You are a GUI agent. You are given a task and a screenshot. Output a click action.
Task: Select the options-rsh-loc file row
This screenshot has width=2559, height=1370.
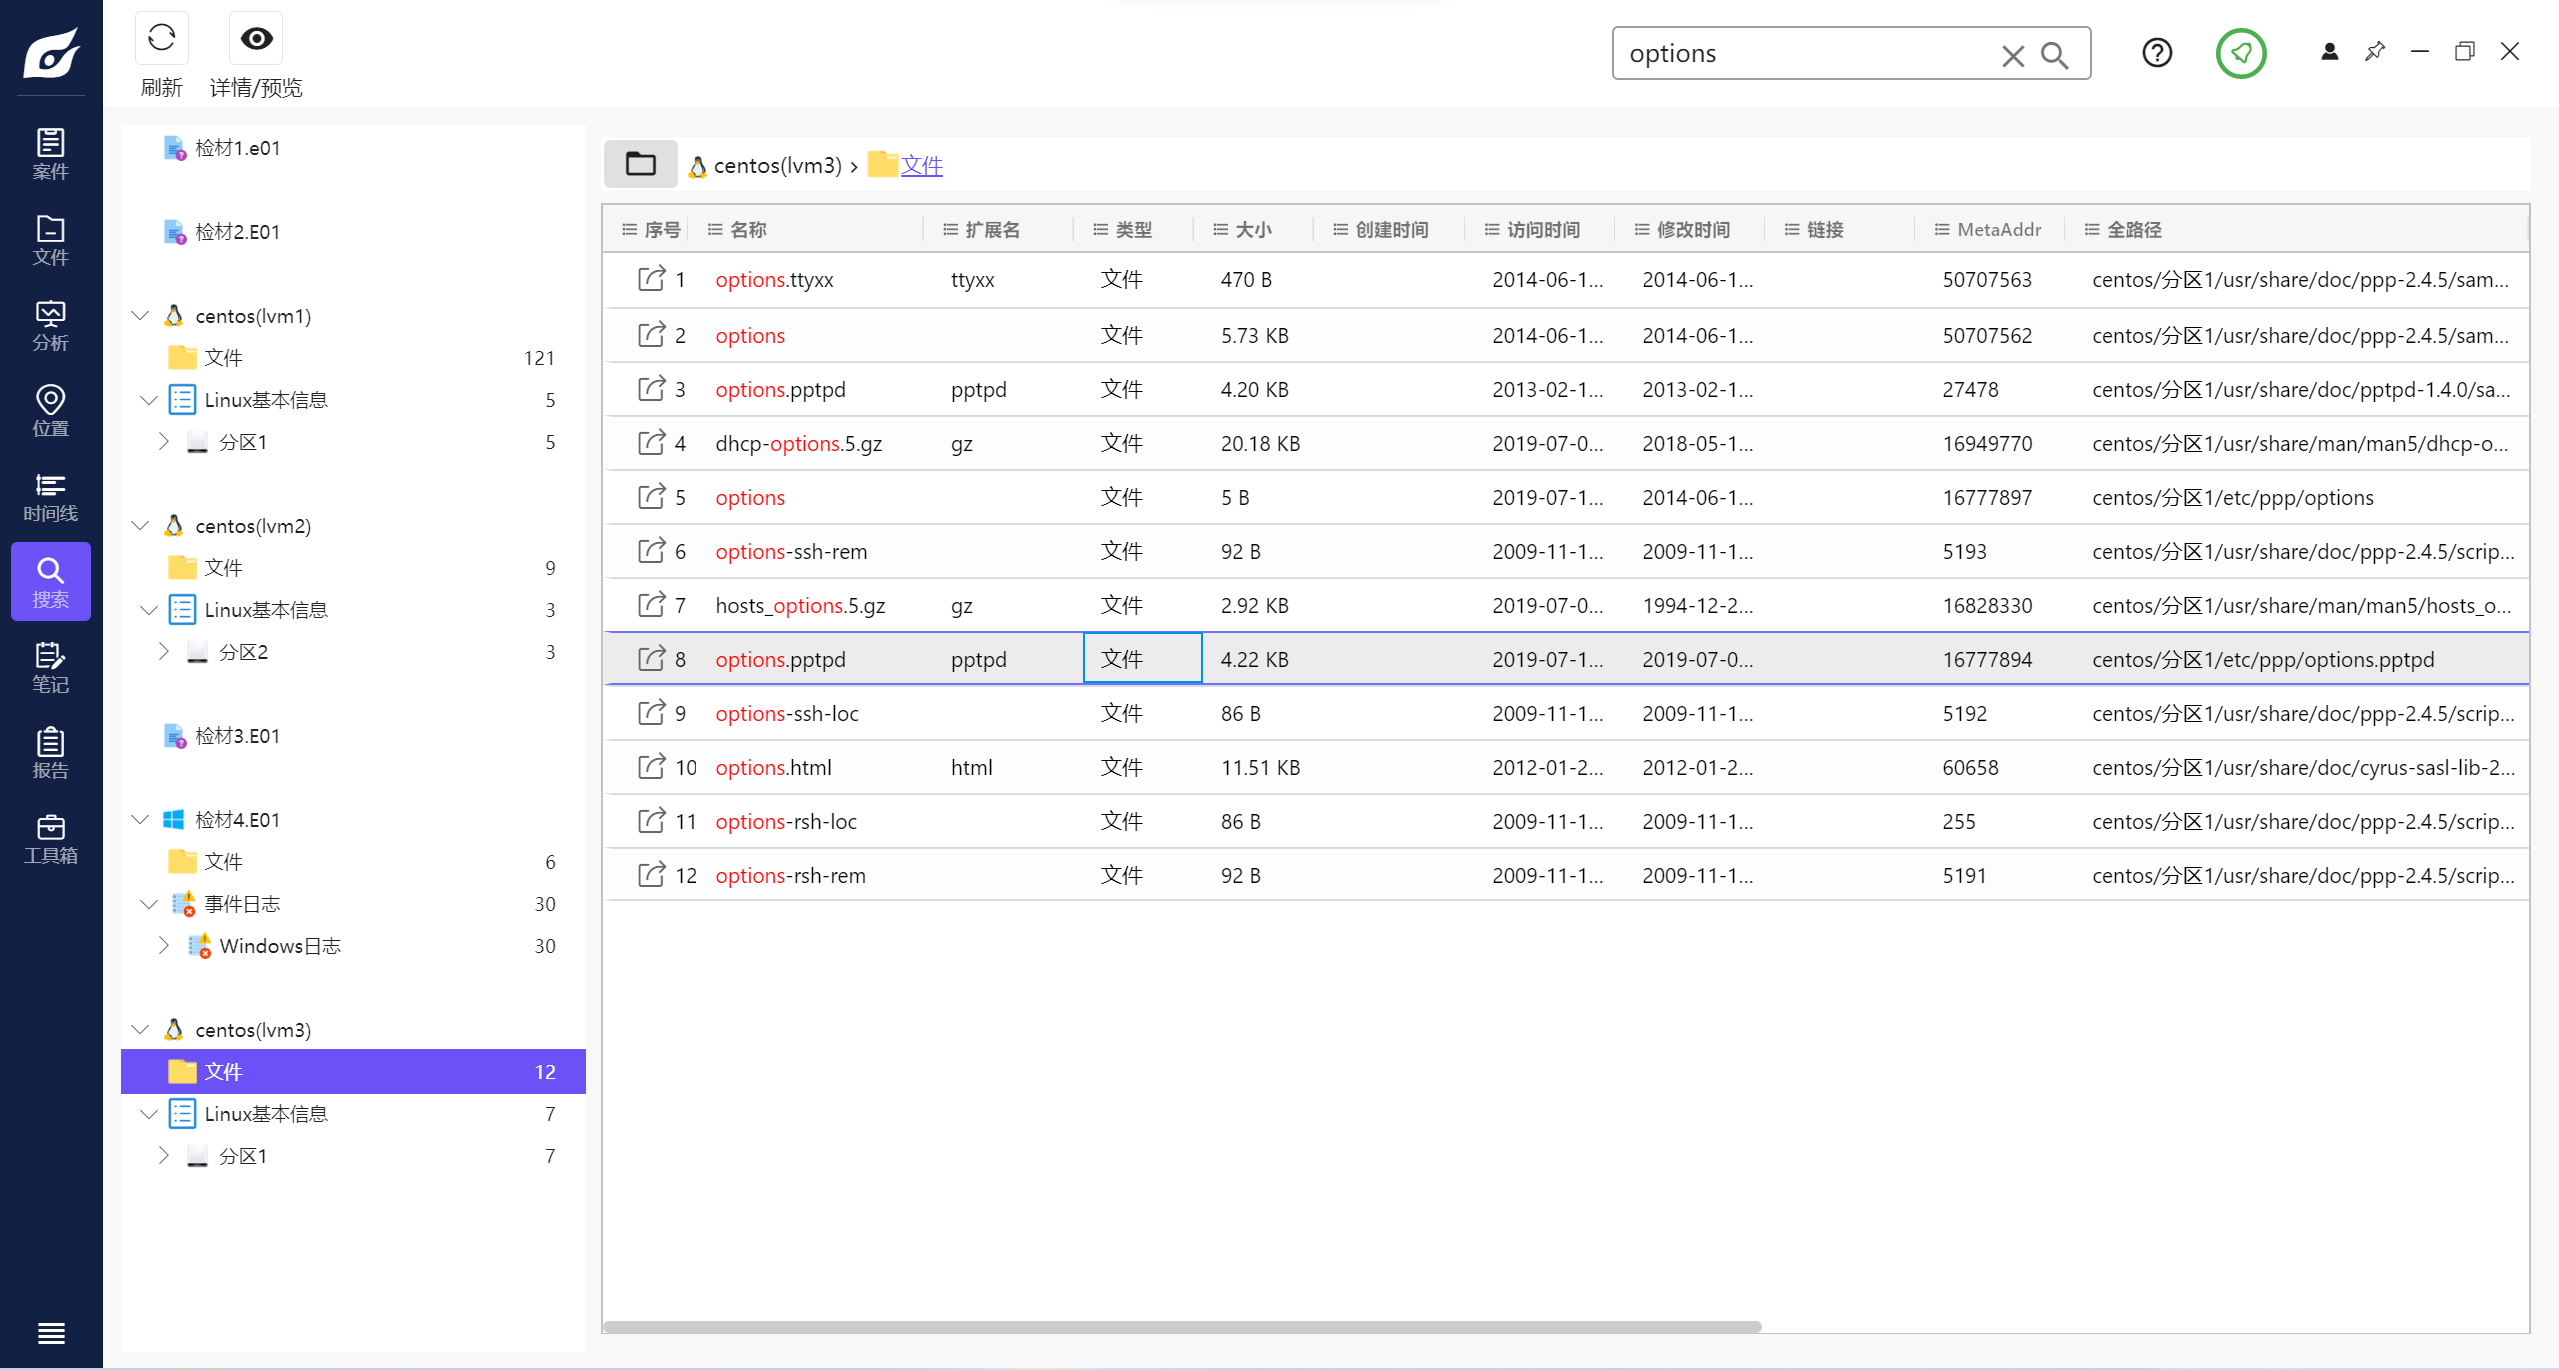tap(1566, 821)
